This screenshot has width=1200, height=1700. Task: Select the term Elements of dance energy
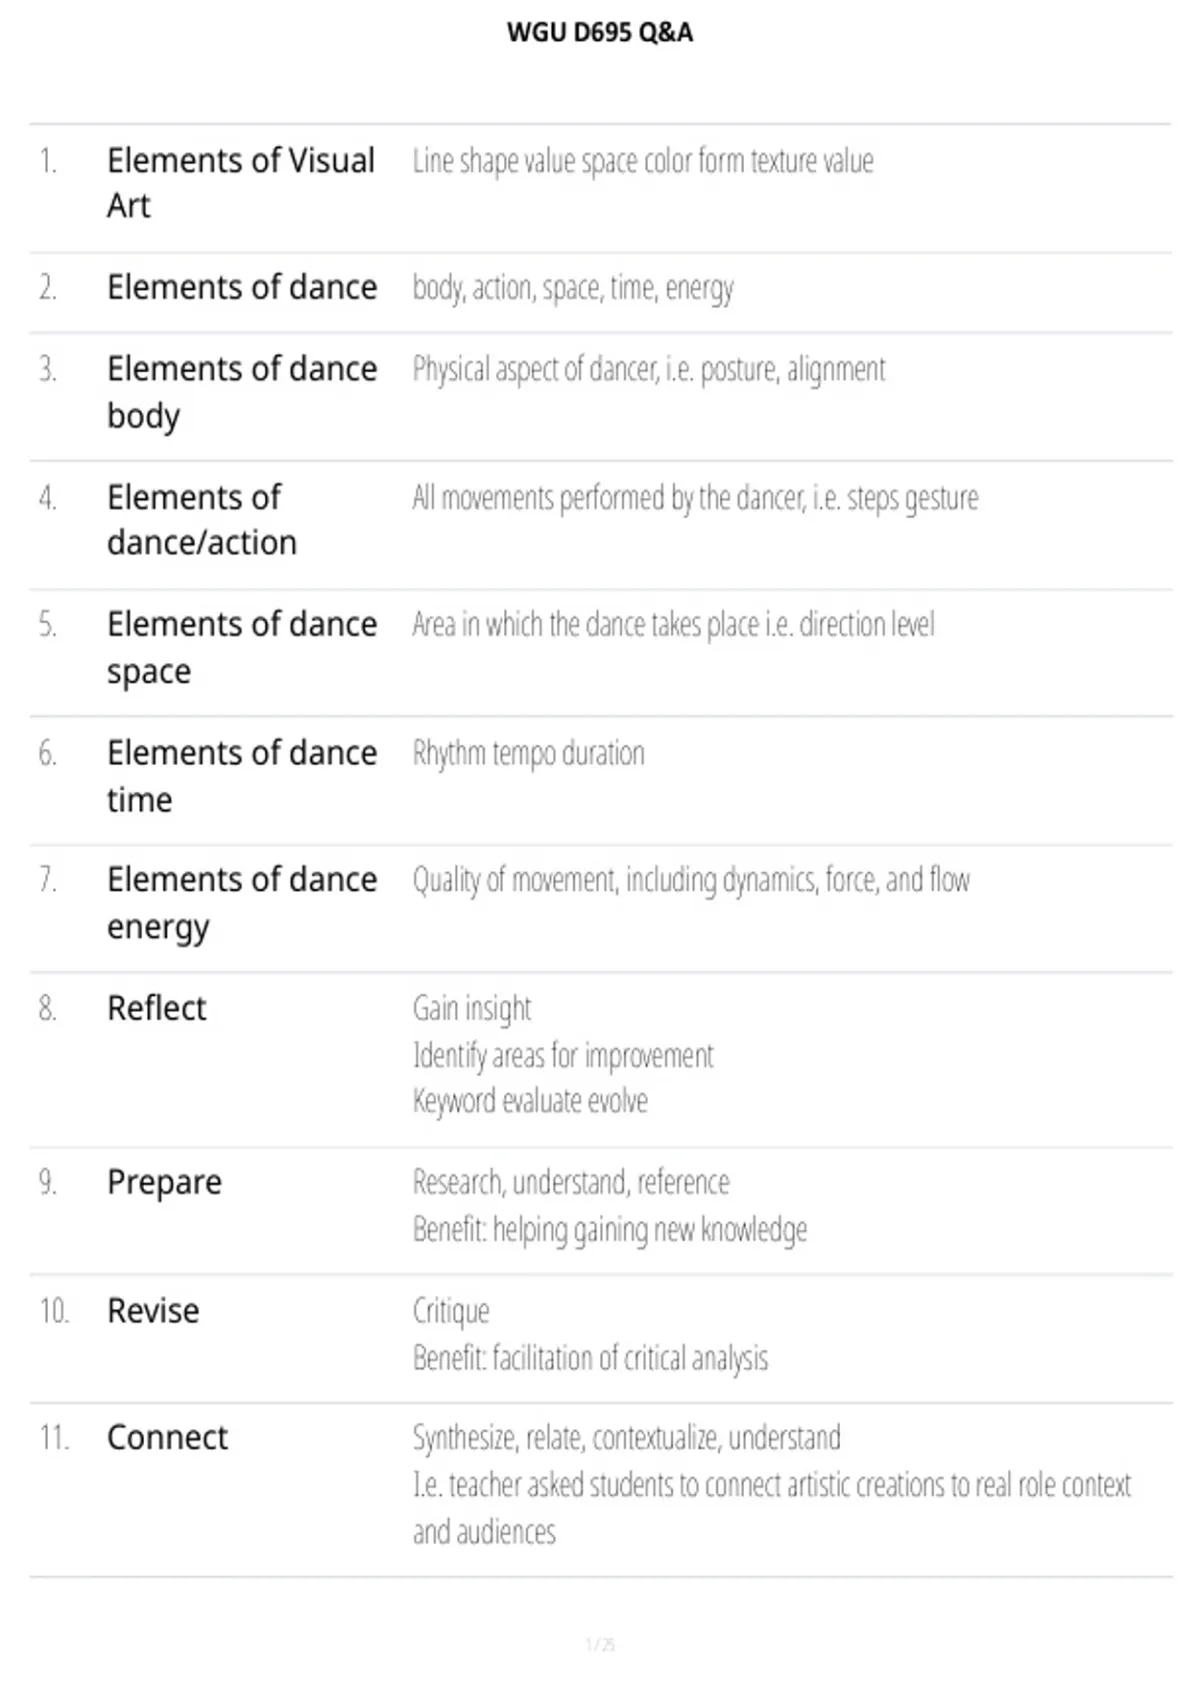pyautogui.click(x=242, y=903)
